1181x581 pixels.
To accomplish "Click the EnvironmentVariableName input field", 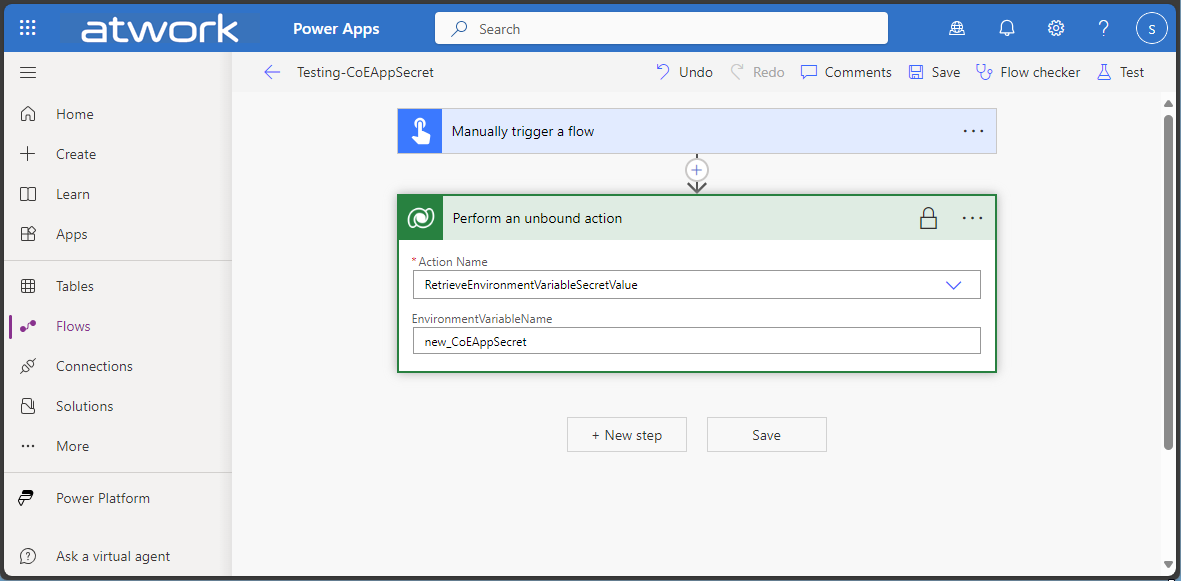I will pyautogui.click(x=696, y=341).
